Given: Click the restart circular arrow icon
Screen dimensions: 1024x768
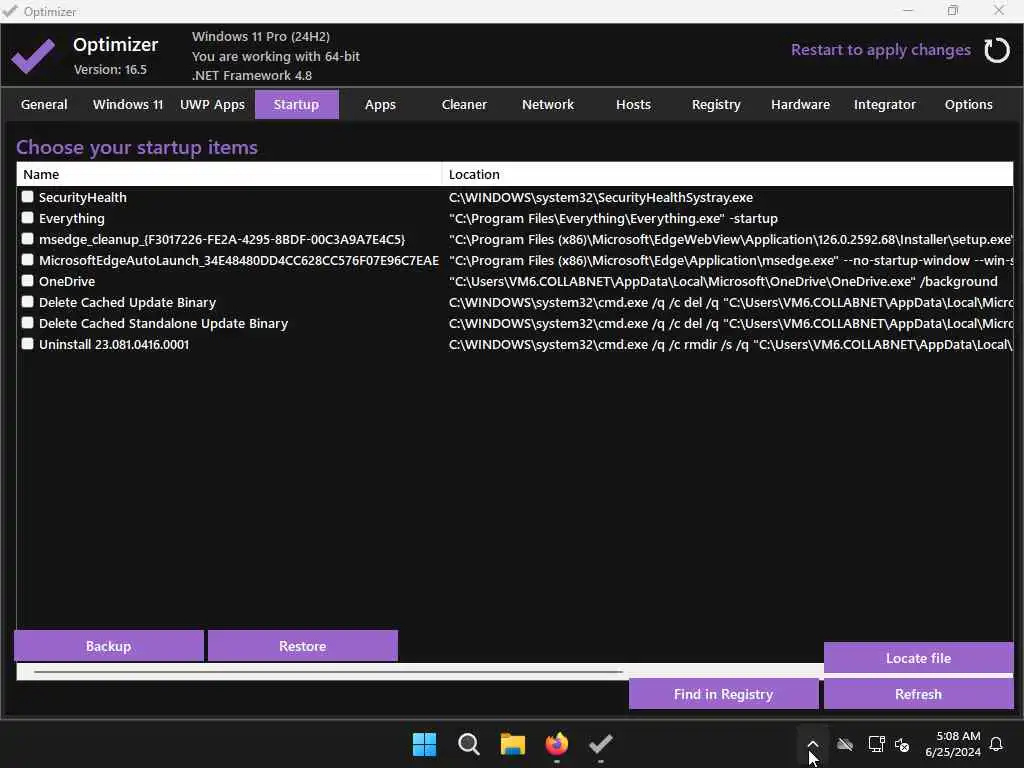Looking at the screenshot, I should 997,50.
